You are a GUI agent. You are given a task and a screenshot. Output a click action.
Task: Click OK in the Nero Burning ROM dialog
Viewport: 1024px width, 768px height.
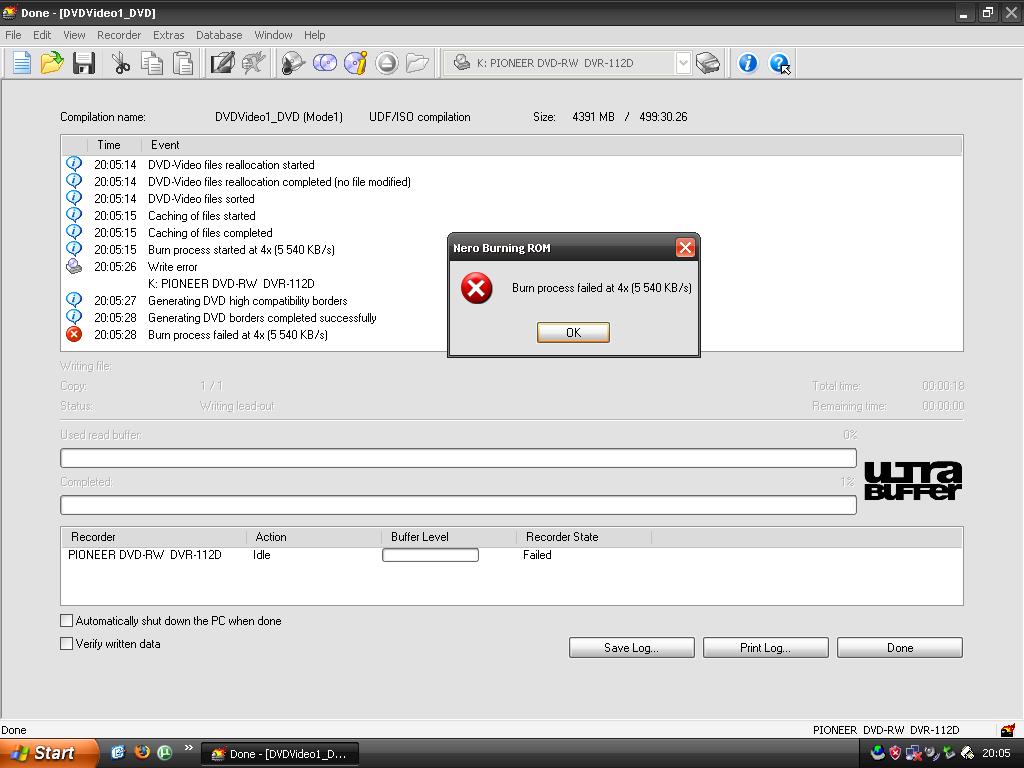(573, 332)
